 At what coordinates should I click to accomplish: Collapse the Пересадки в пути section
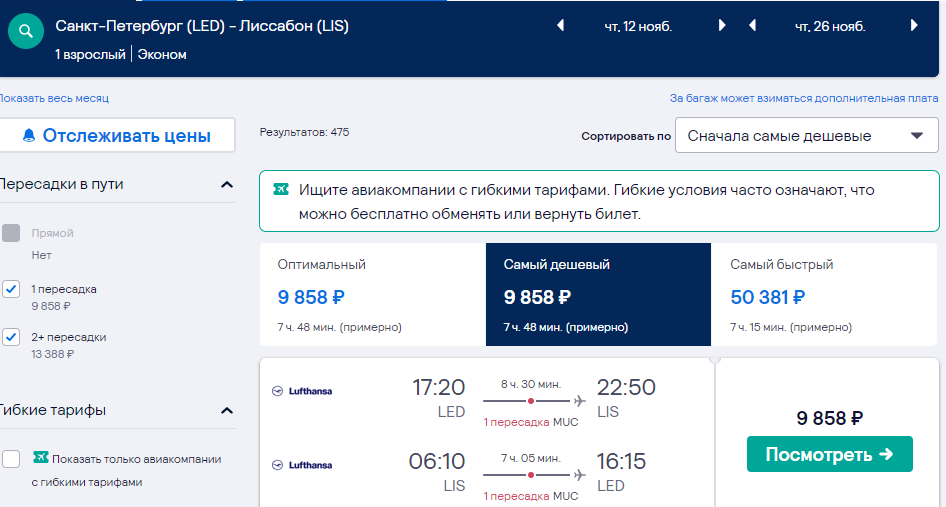[227, 185]
